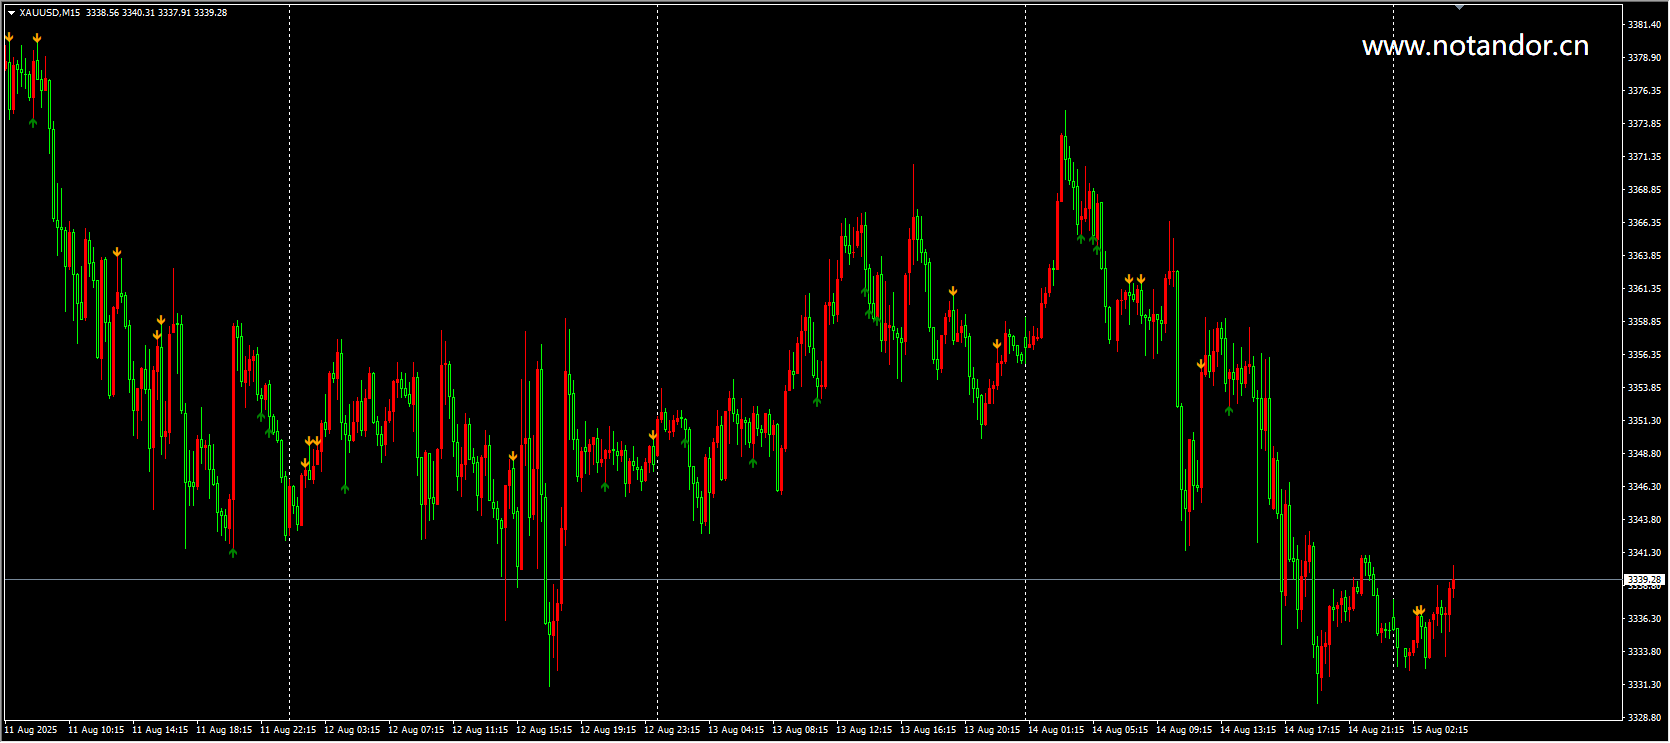Image resolution: width=1670 pixels, height=743 pixels.
Task: Click price level 3358.85 on the scale
Action: 1644,321
